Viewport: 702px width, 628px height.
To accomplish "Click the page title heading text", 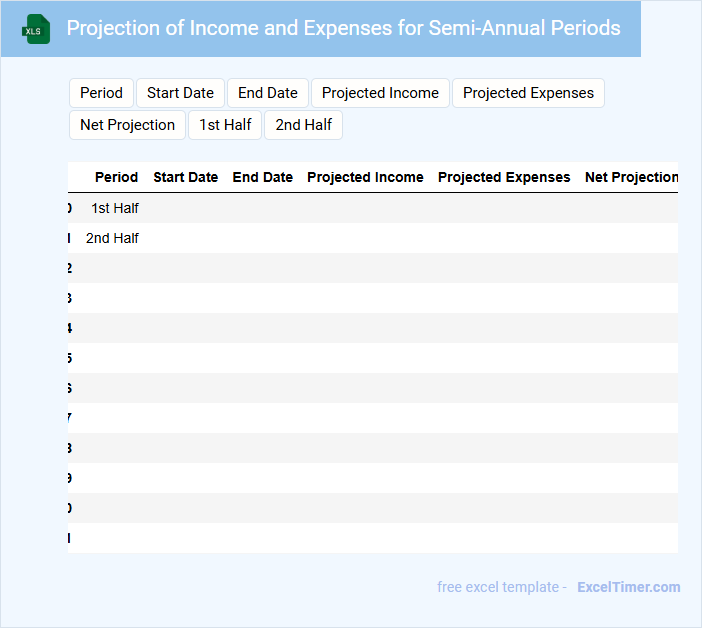I will point(343,28).
